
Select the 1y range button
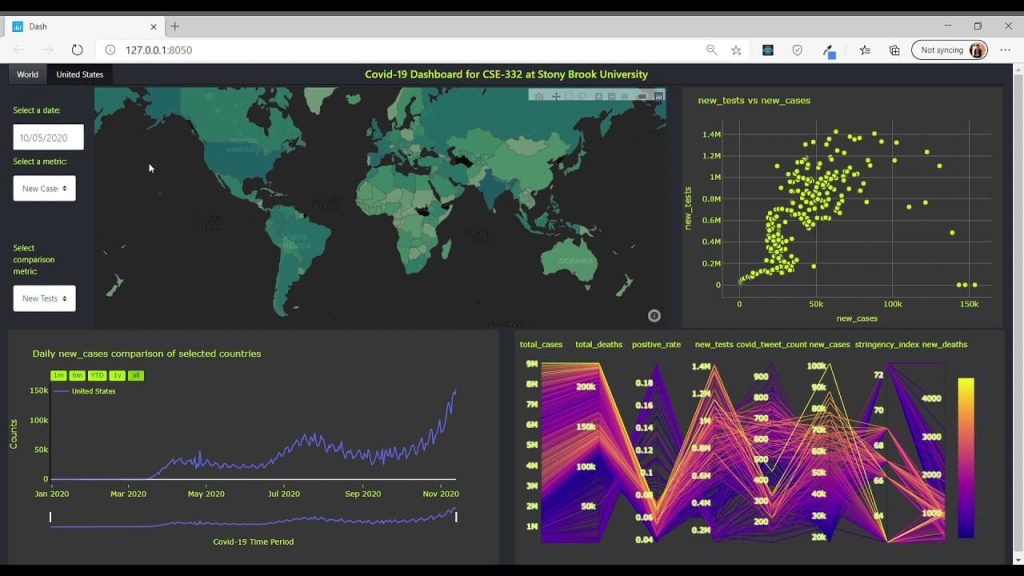click(x=117, y=376)
